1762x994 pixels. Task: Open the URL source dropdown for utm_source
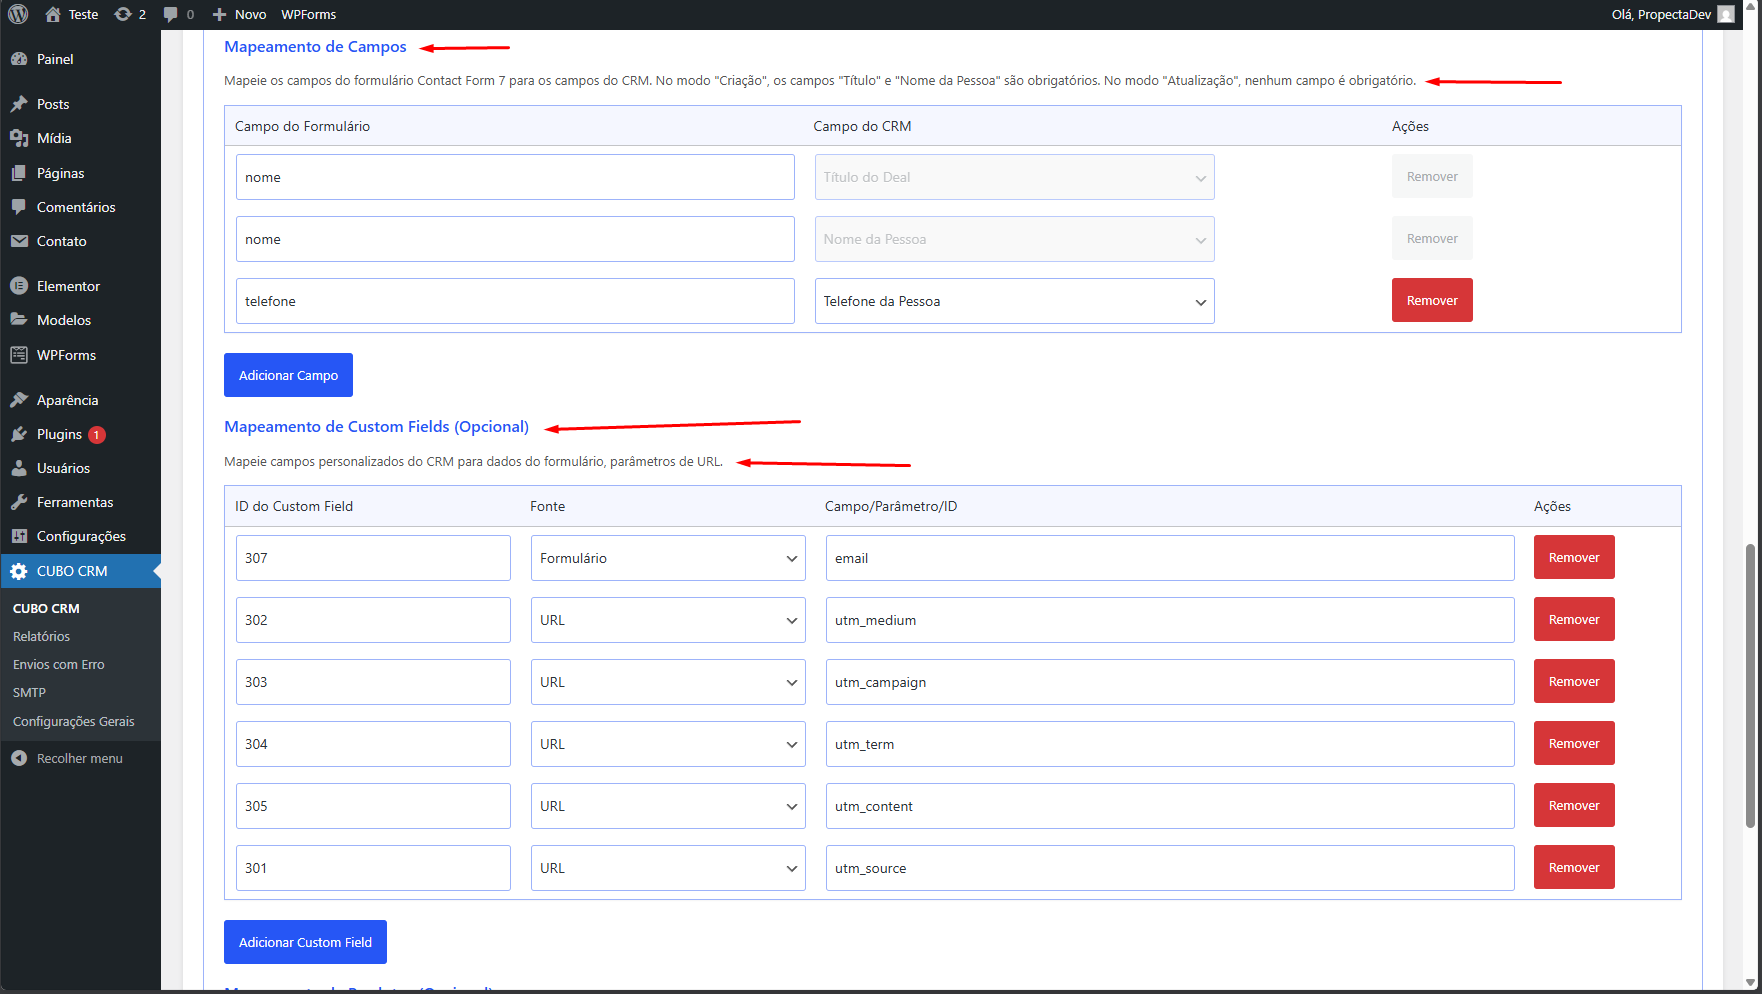click(667, 868)
